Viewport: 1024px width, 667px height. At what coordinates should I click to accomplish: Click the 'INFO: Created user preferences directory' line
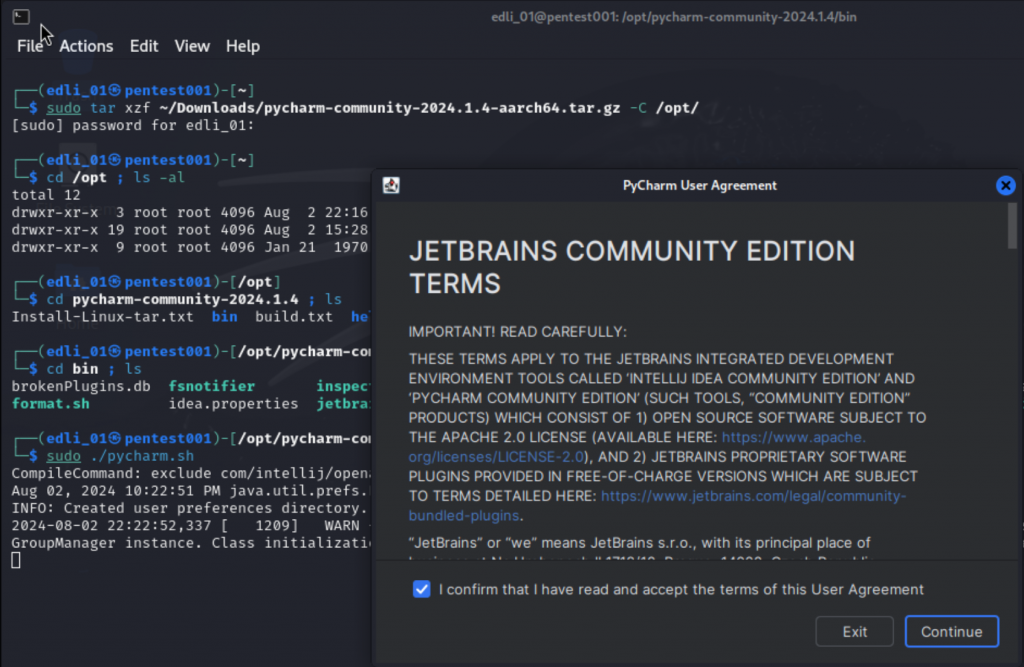pyautogui.click(x=189, y=508)
